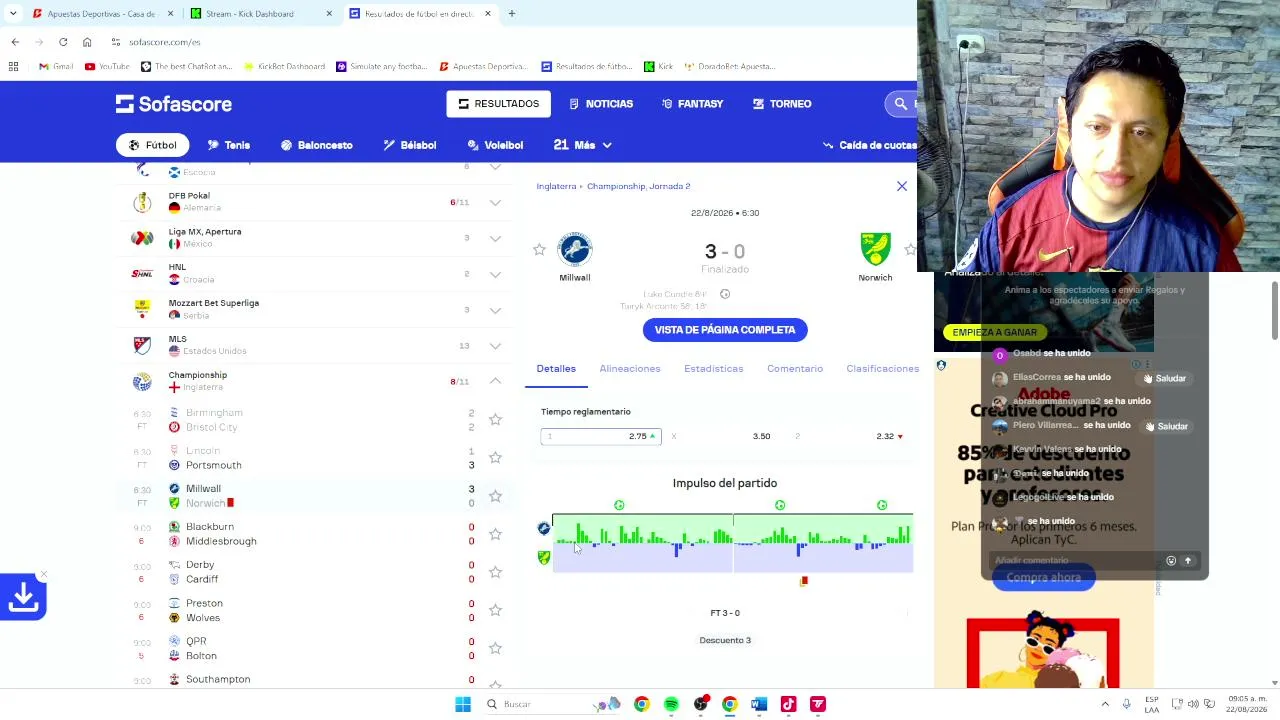
Task: Open the Windows Start menu
Action: tap(463, 704)
